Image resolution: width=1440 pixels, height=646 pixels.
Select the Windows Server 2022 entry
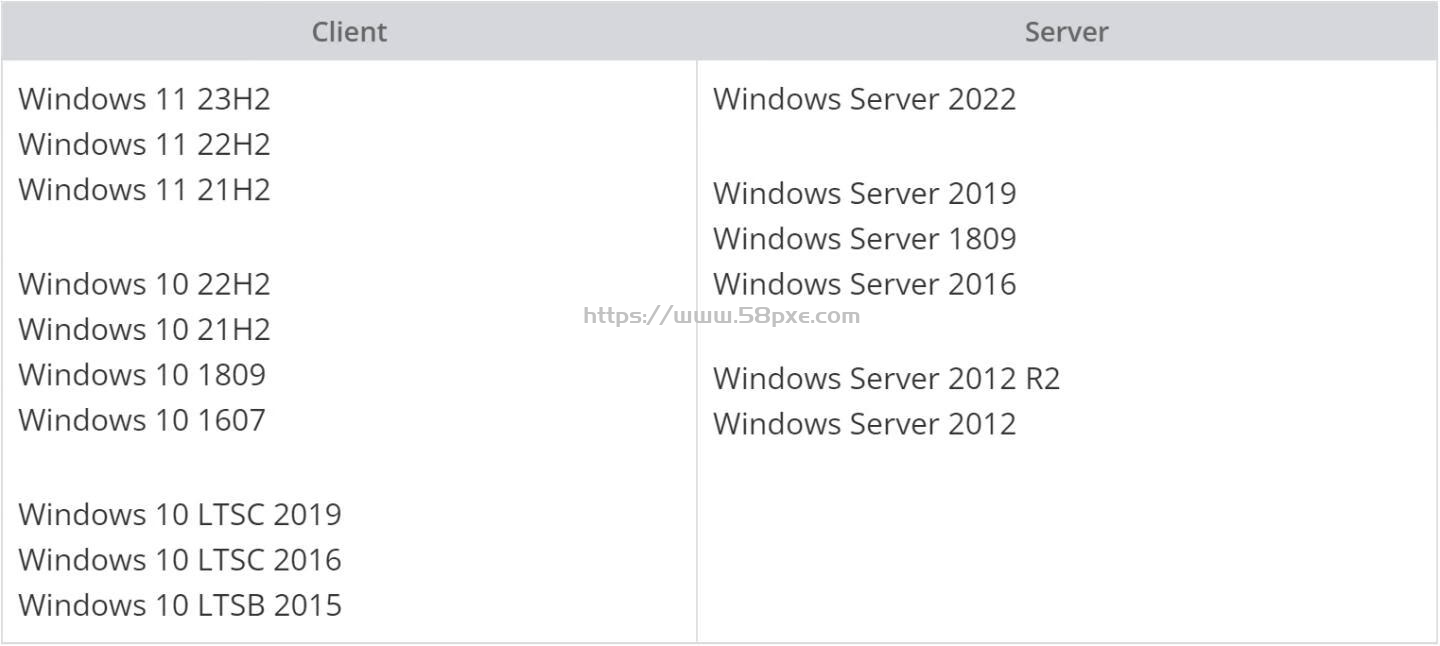pyautogui.click(x=865, y=99)
